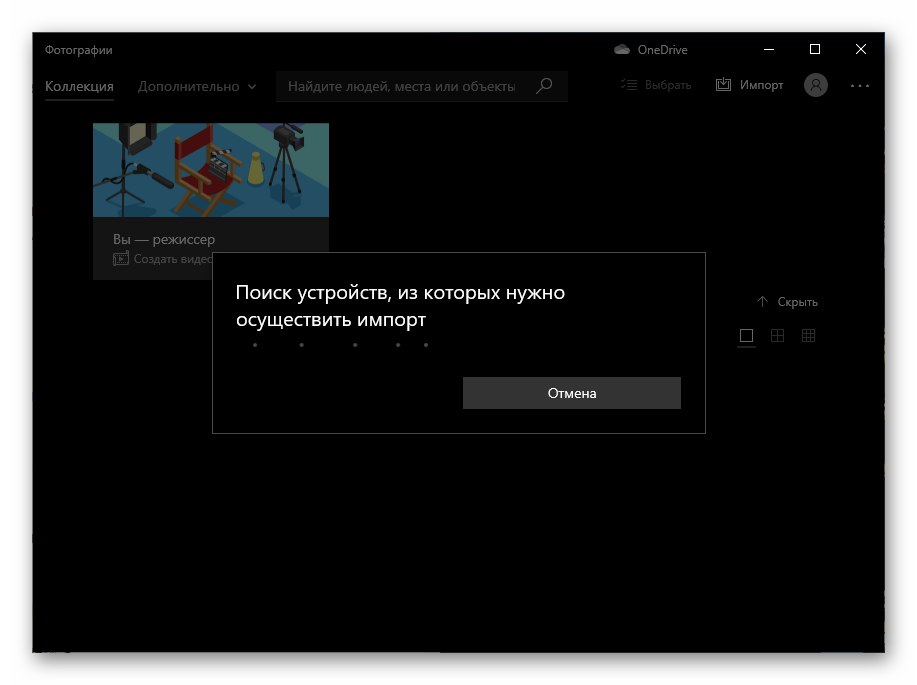Click the device search progress dots
The width and height of the screenshot is (917, 685).
pyautogui.click(x=340, y=344)
